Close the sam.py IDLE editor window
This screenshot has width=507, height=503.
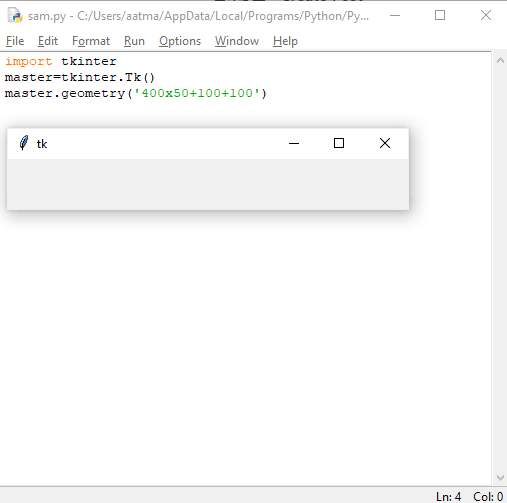(486, 15)
